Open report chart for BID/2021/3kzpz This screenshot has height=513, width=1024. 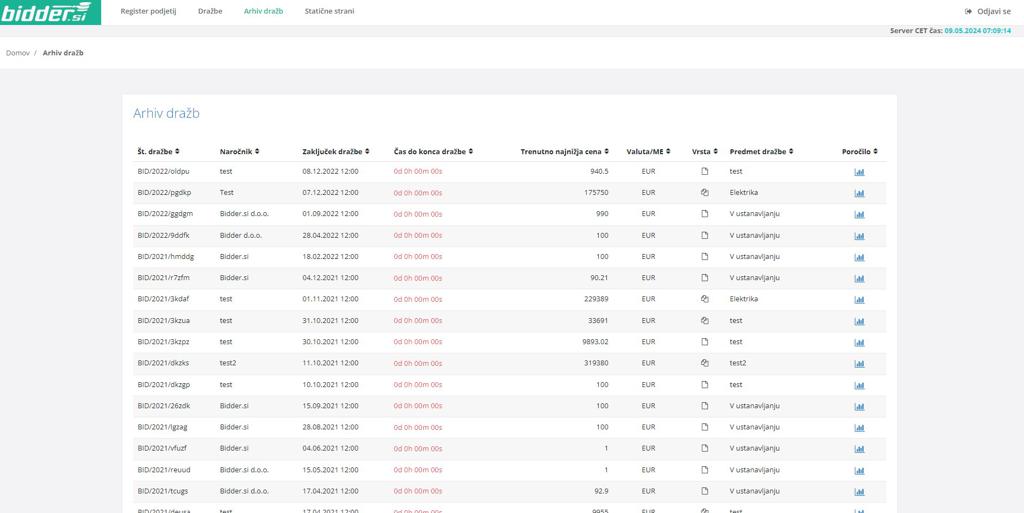coord(859,343)
